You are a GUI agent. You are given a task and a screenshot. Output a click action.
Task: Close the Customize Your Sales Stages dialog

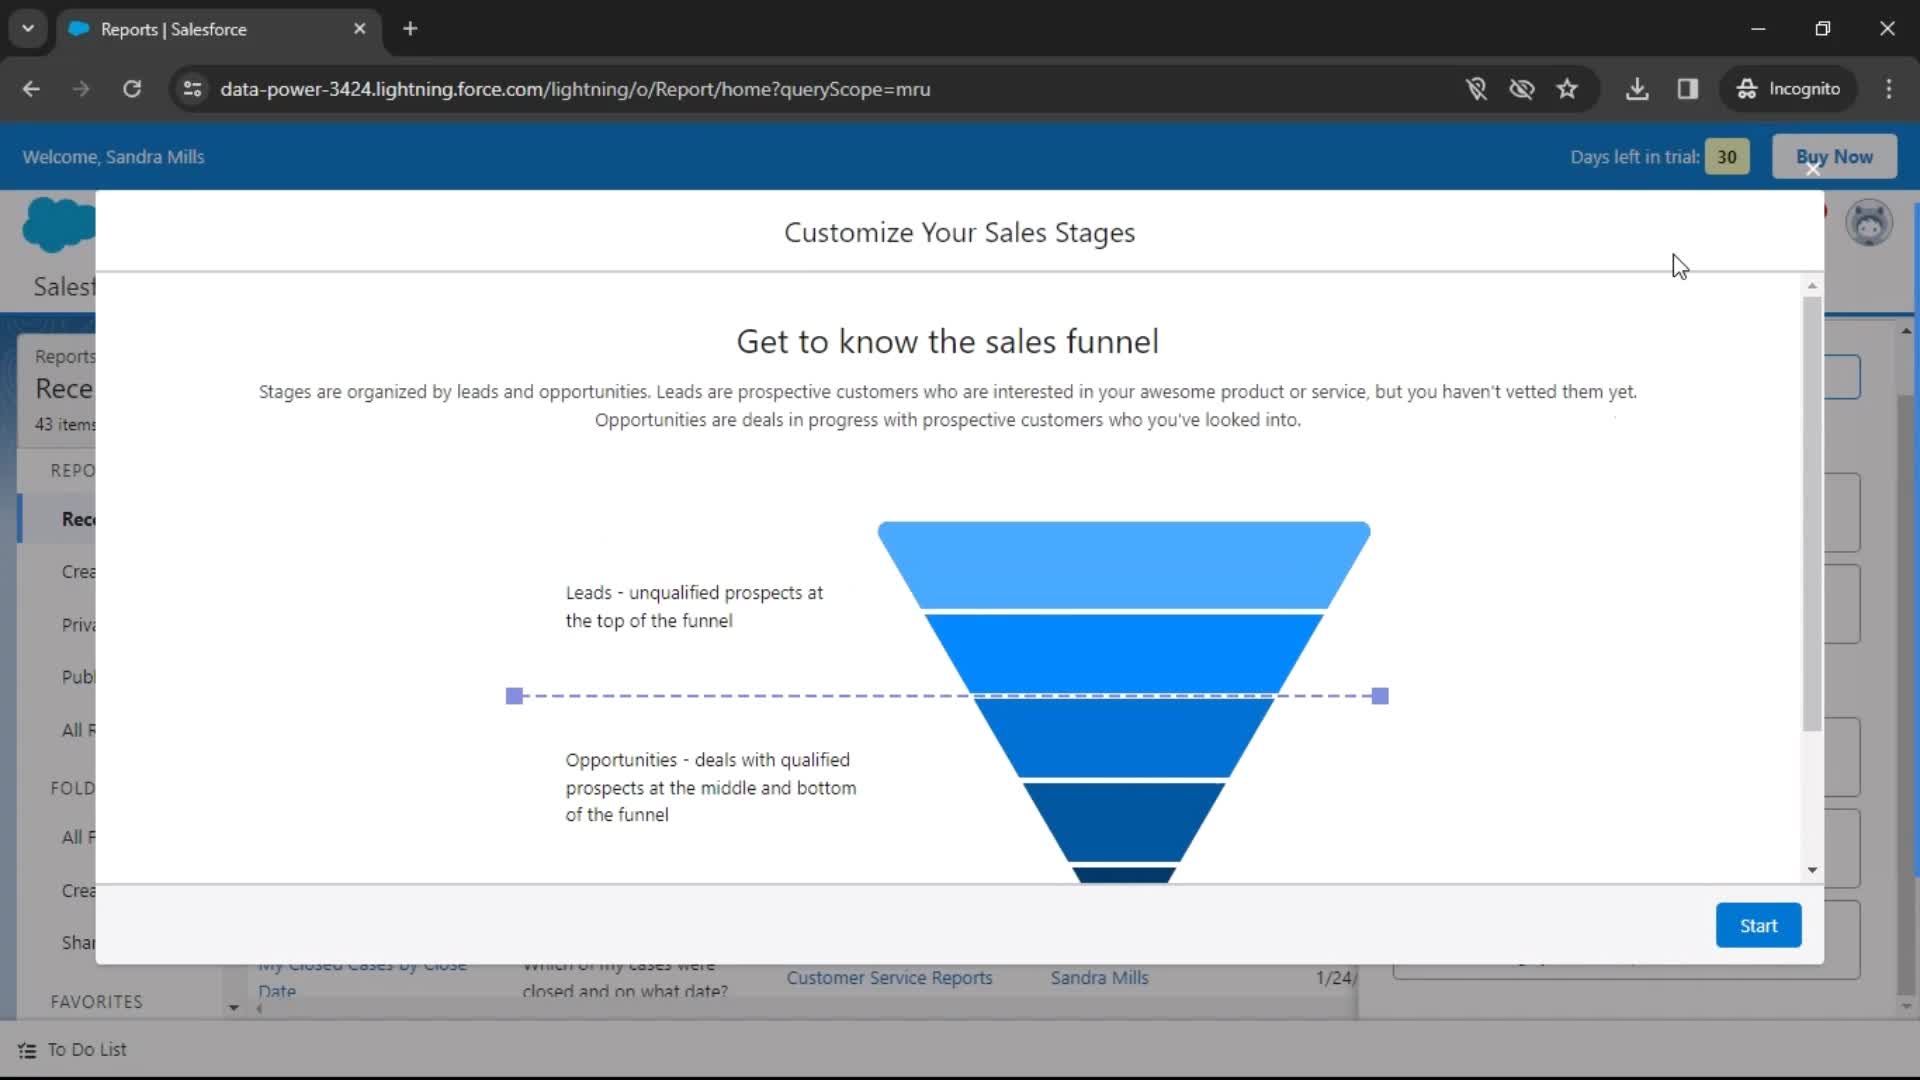(1813, 169)
